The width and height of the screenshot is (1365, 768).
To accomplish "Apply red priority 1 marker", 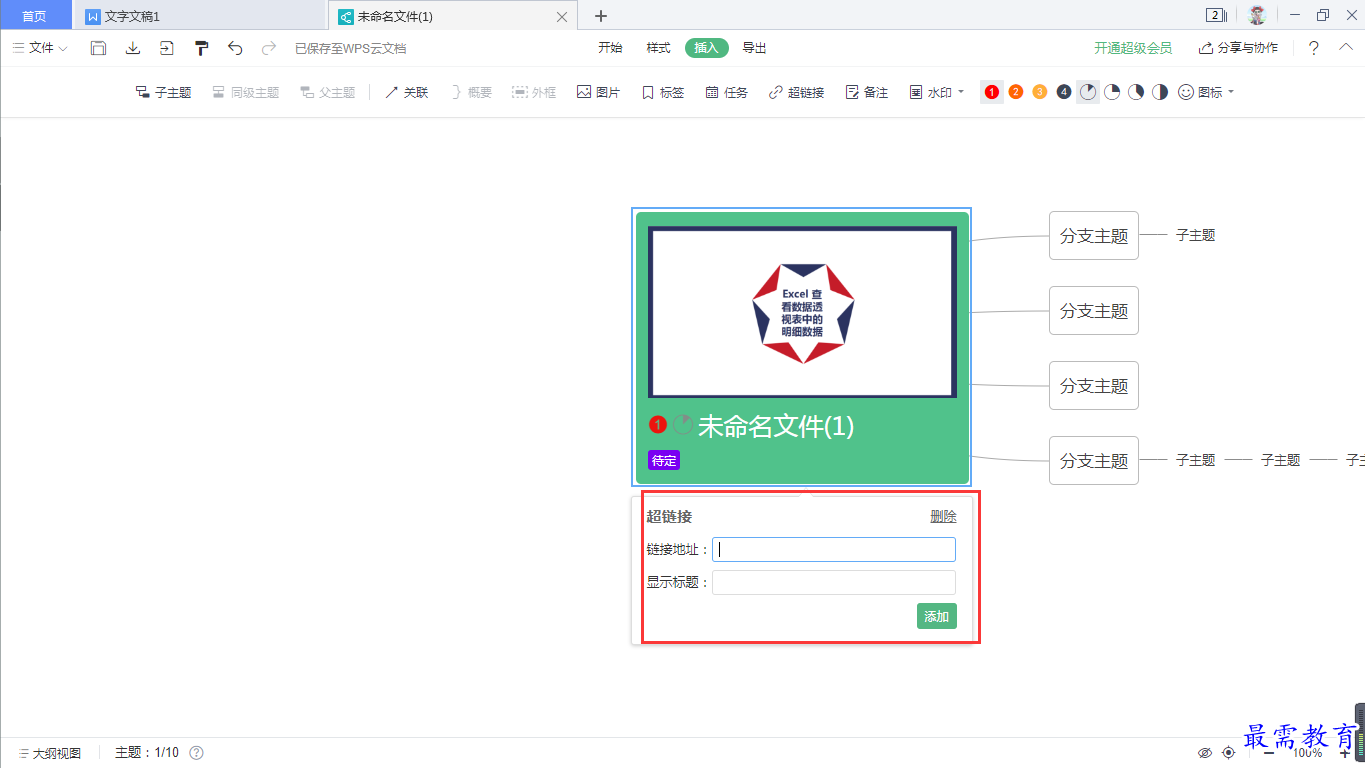I will [992, 92].
